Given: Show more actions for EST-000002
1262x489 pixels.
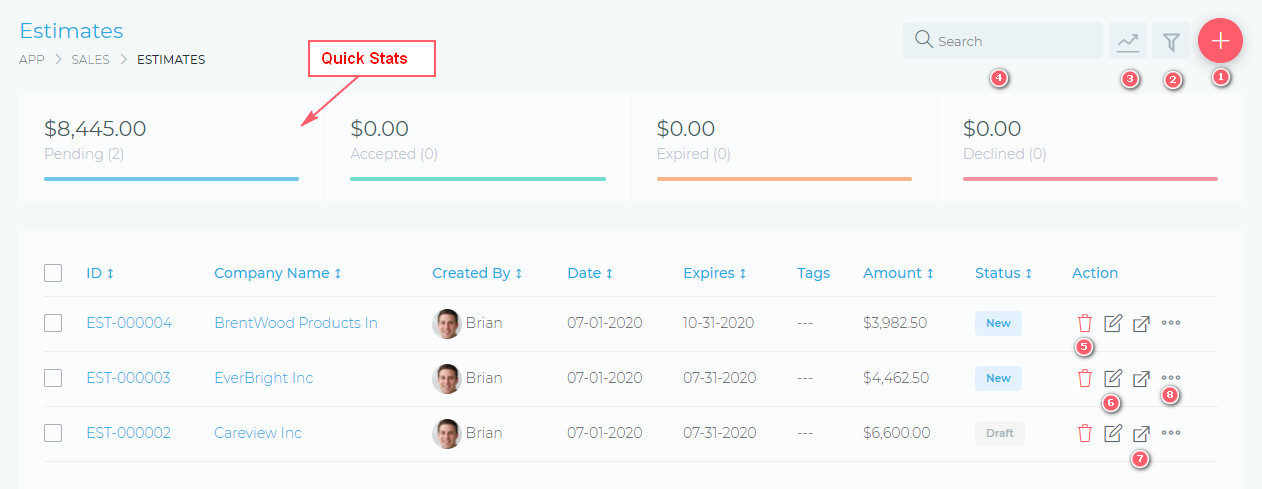Looking at the screenshot, I should (x=1171, y=433).
